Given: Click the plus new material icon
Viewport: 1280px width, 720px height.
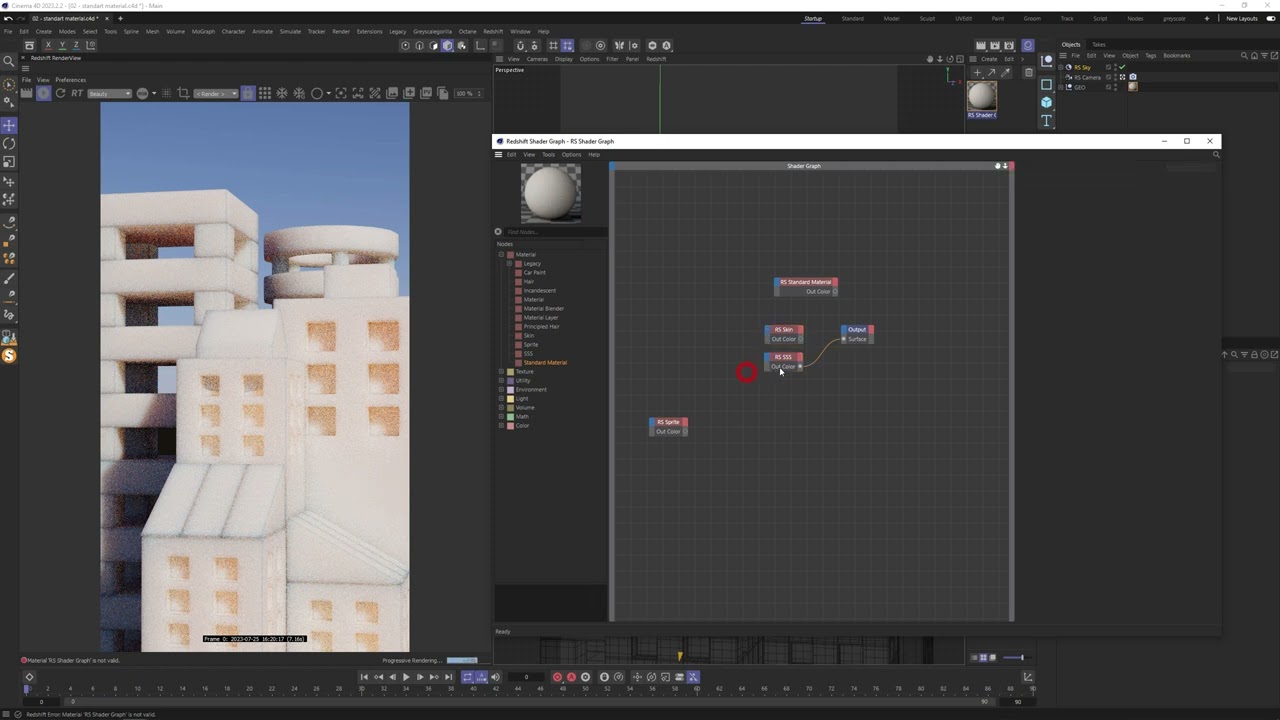Looking at the screenshot, I should (978, 72).
